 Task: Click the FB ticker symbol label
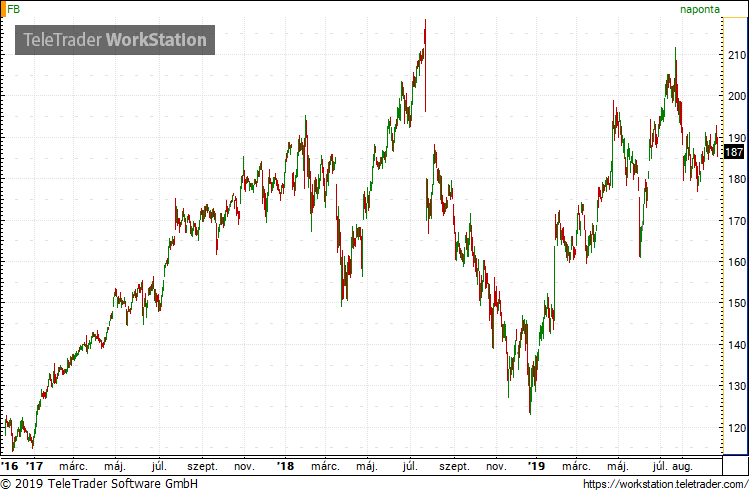tap(13, 9)
